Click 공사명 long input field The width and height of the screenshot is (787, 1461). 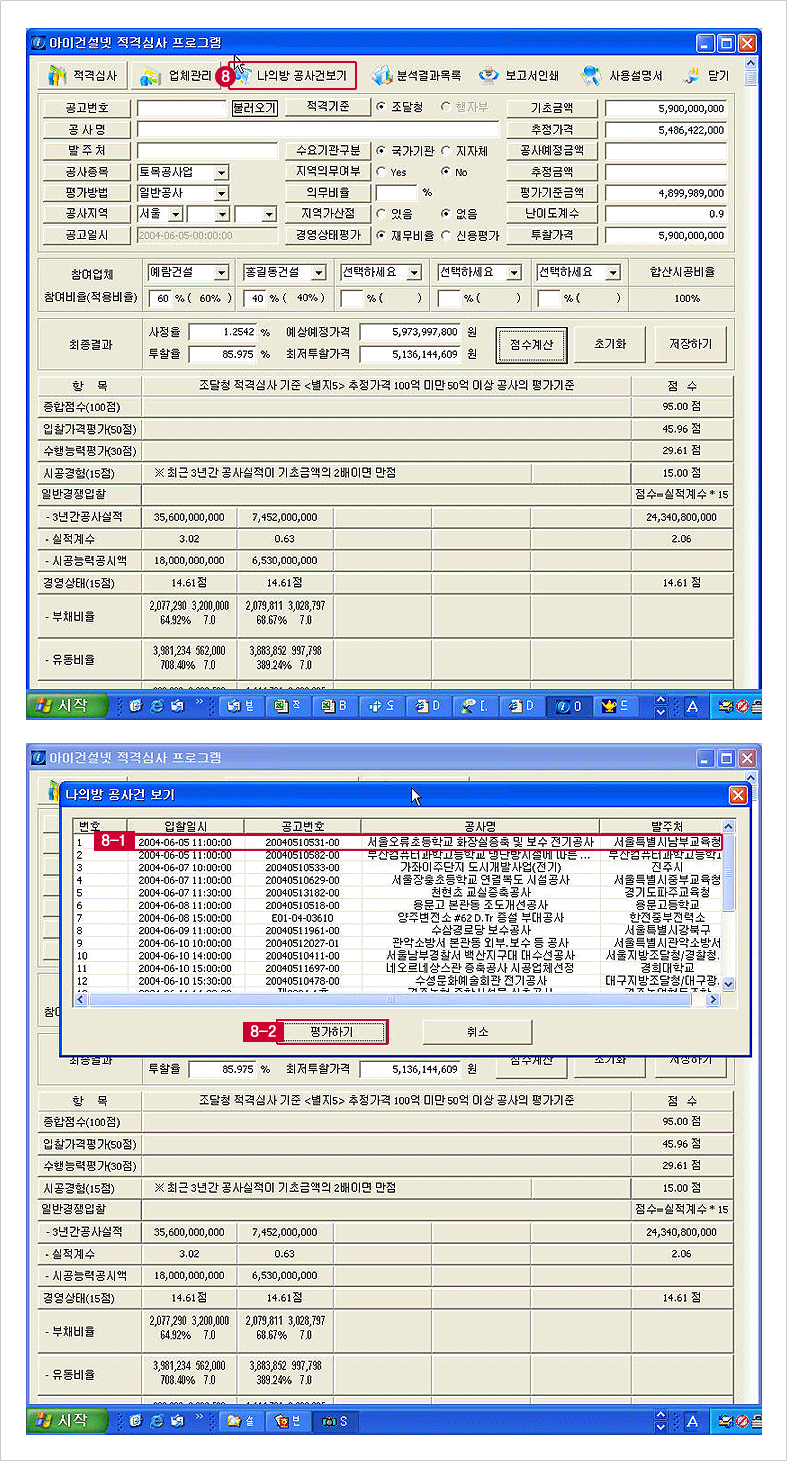[317, 129]
